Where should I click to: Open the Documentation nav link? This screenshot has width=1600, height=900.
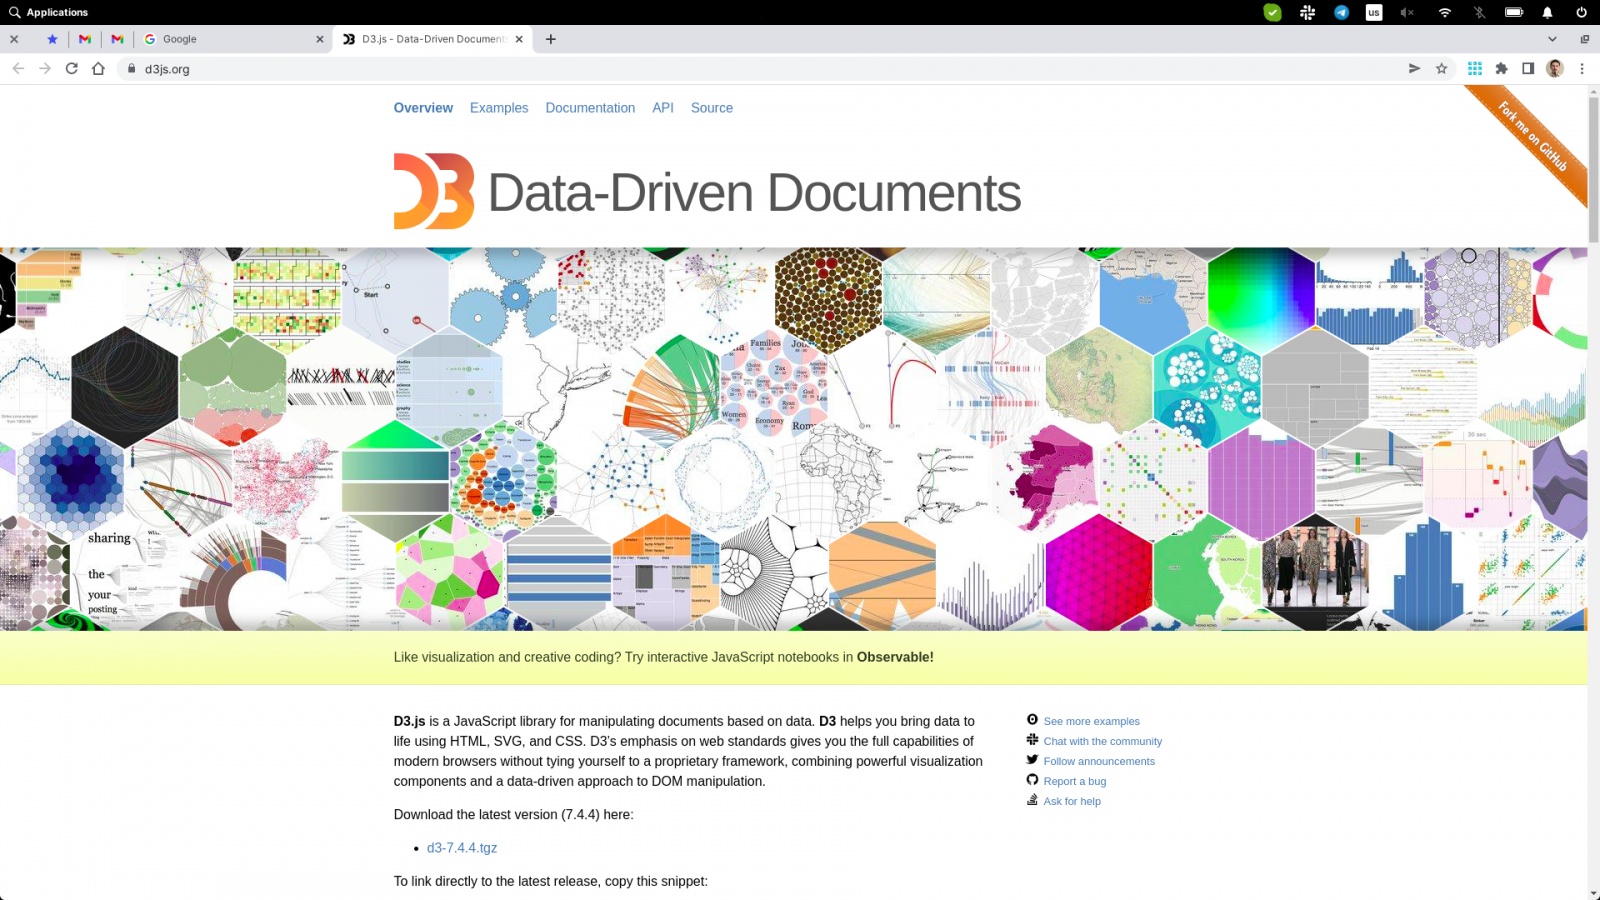[x=590, y=108]
